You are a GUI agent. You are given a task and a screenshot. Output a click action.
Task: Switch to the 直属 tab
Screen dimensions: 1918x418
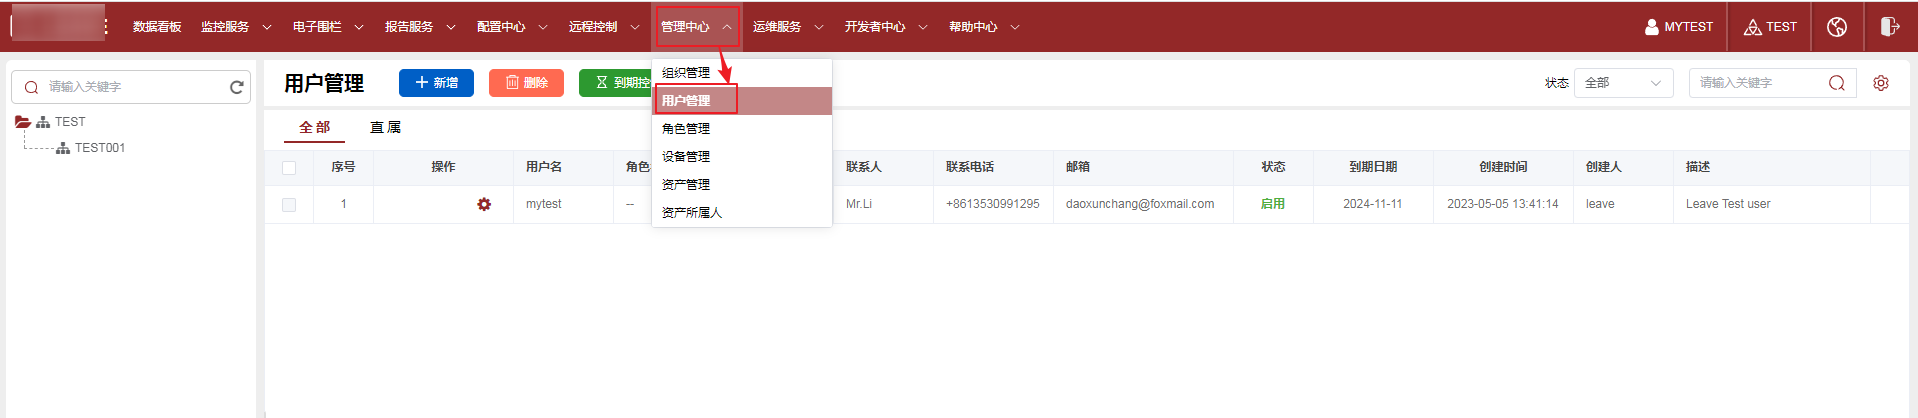coord(385,127)
